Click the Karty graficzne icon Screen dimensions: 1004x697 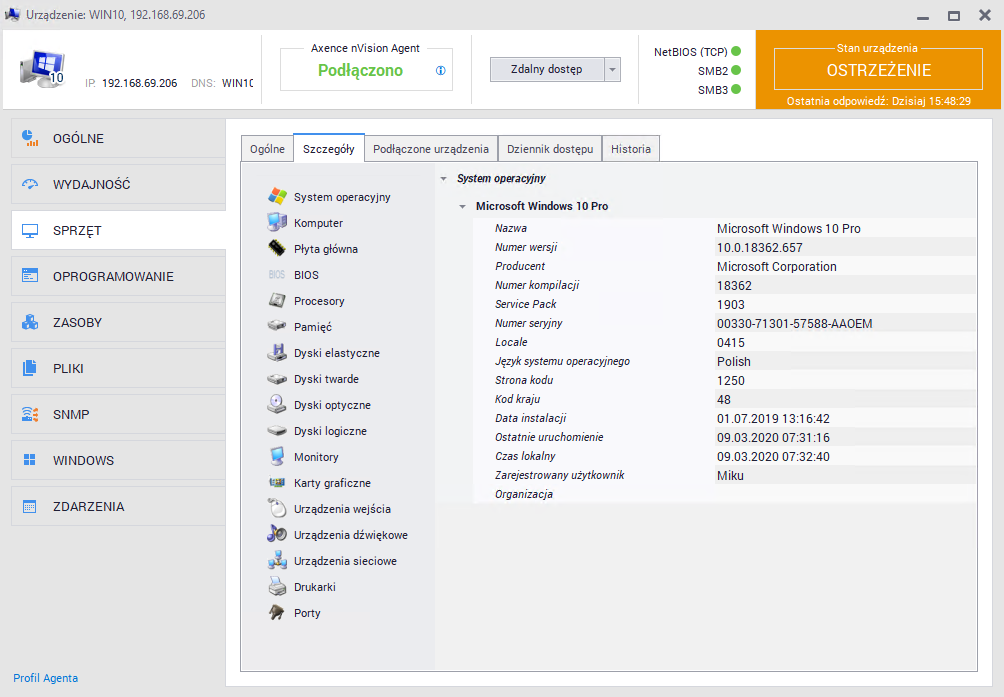point(277,483)
